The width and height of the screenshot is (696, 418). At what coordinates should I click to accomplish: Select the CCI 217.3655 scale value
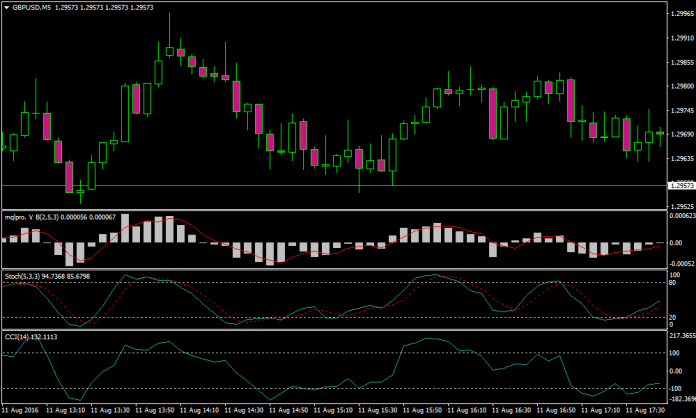click(681, 337)
